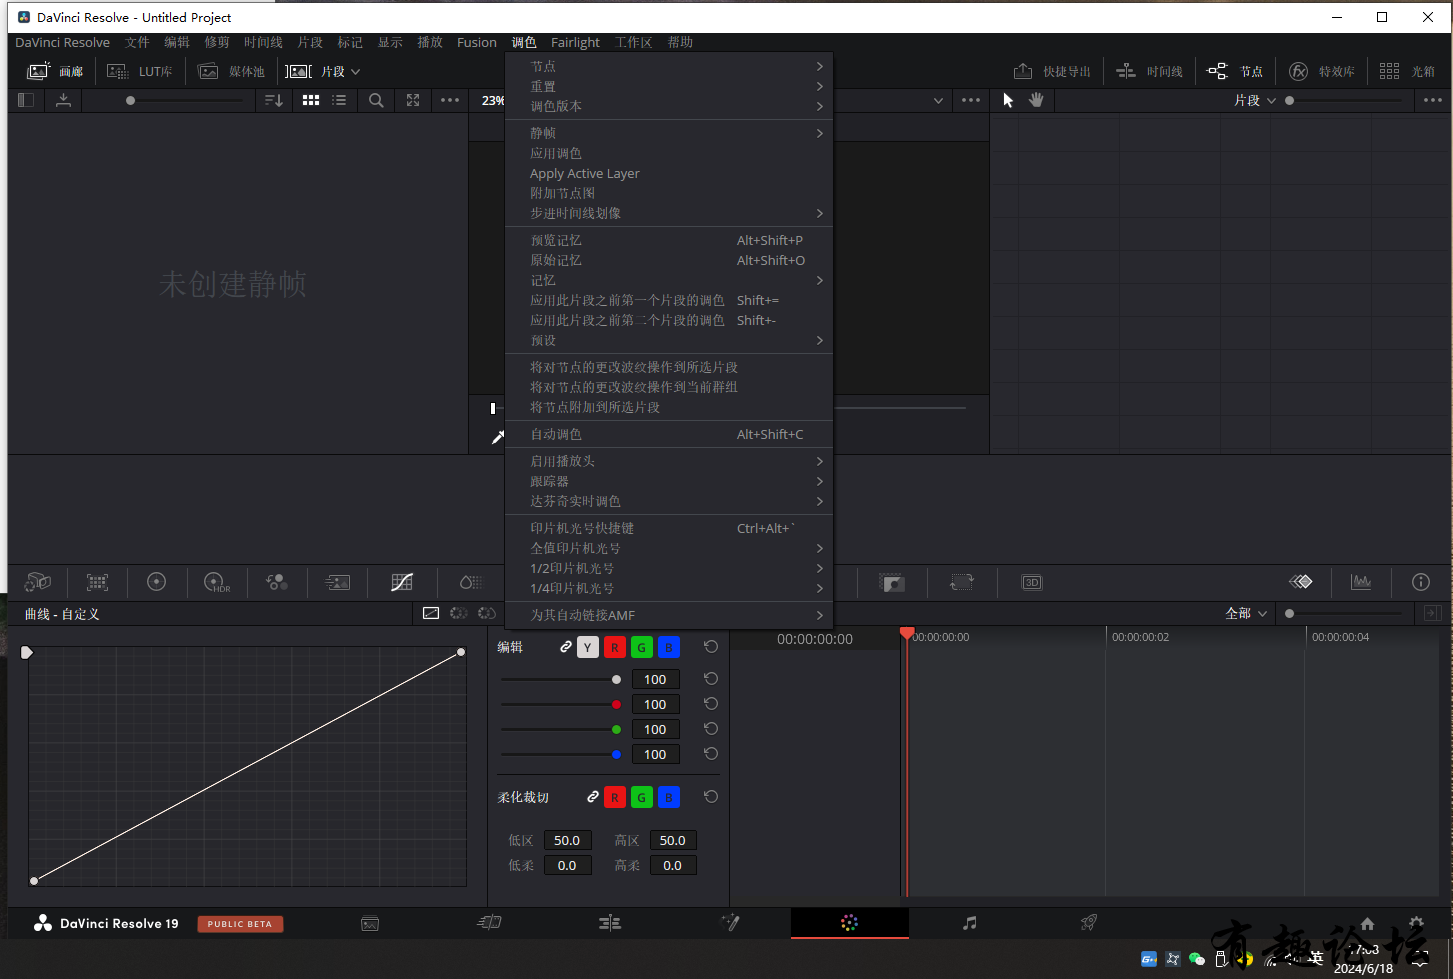Toggle the red channel in 柔化裁切 row
This screenshot has width=1453, height=979.
[615, 797]
